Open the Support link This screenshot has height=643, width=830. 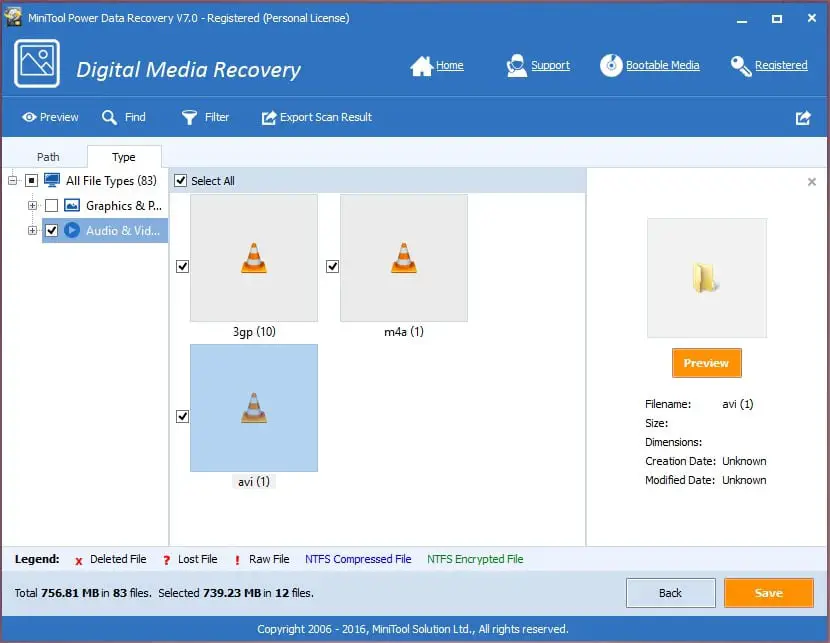(x=551, y=65)
